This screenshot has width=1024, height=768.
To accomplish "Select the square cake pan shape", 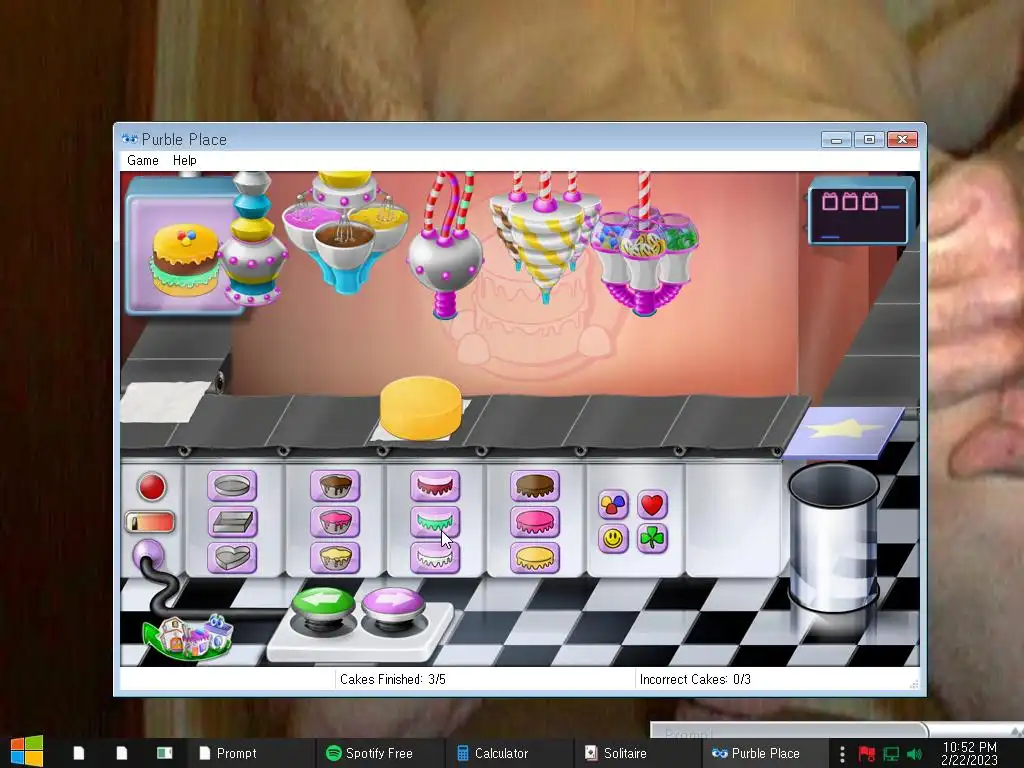I will (x=232, y=522).
